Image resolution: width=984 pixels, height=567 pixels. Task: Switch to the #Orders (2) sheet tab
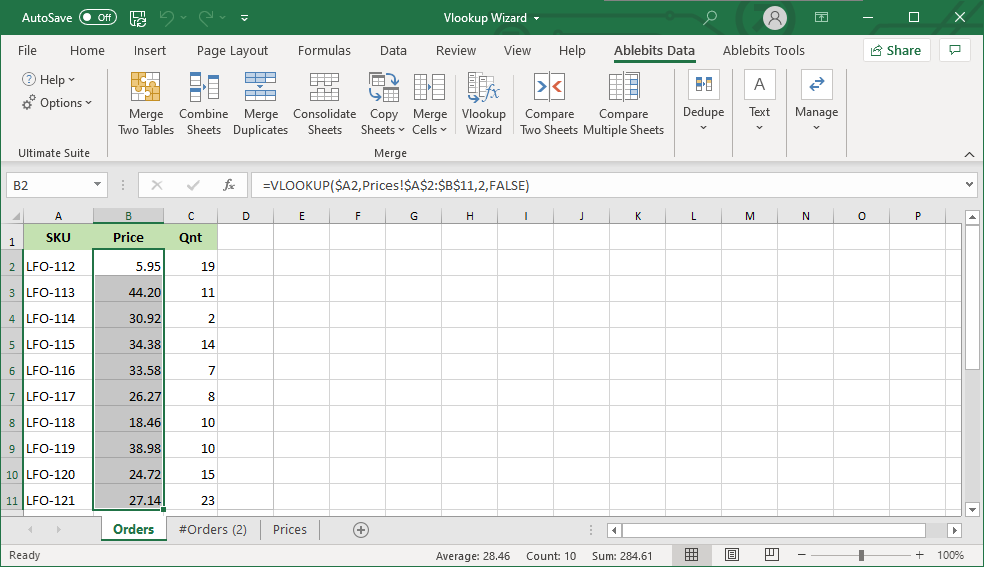[x=213, y=529]
